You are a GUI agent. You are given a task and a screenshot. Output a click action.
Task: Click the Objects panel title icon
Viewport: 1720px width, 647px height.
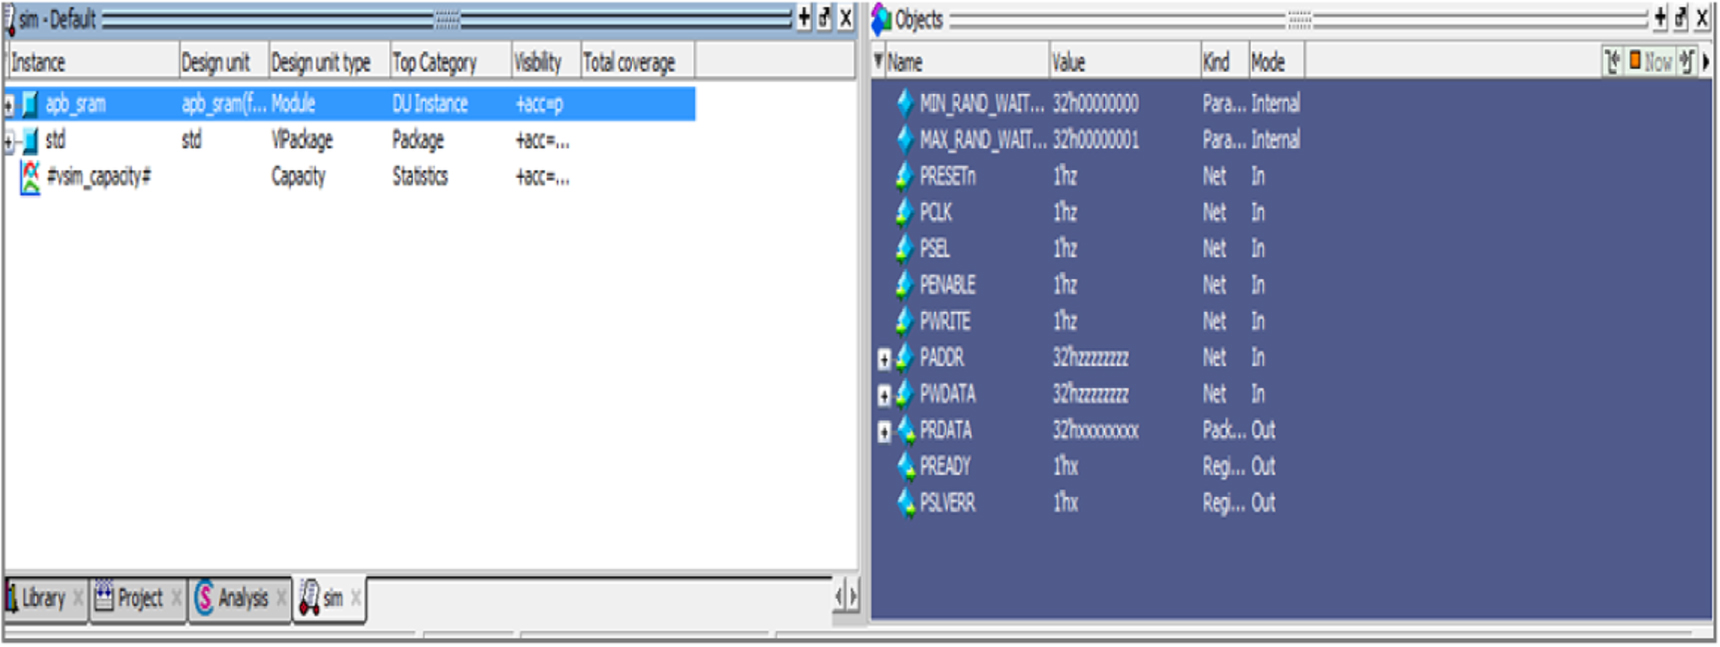881,19
